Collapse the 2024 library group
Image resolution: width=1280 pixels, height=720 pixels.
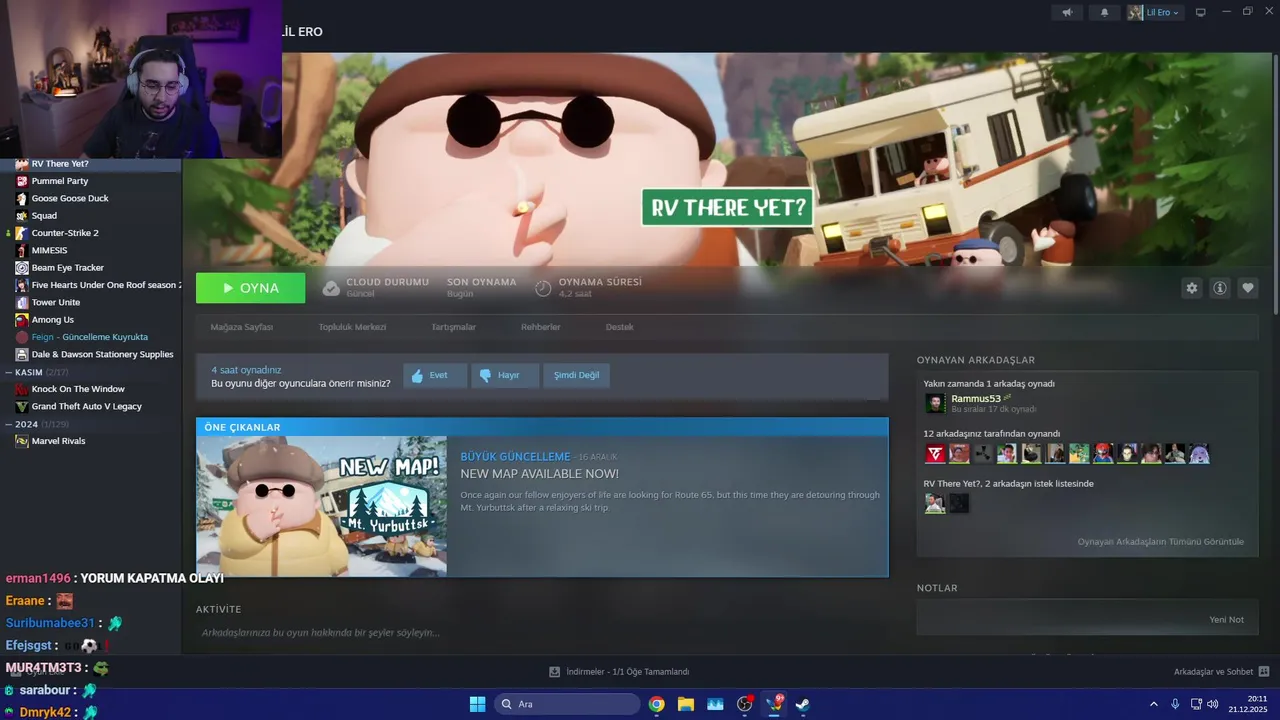click(9, 424)
